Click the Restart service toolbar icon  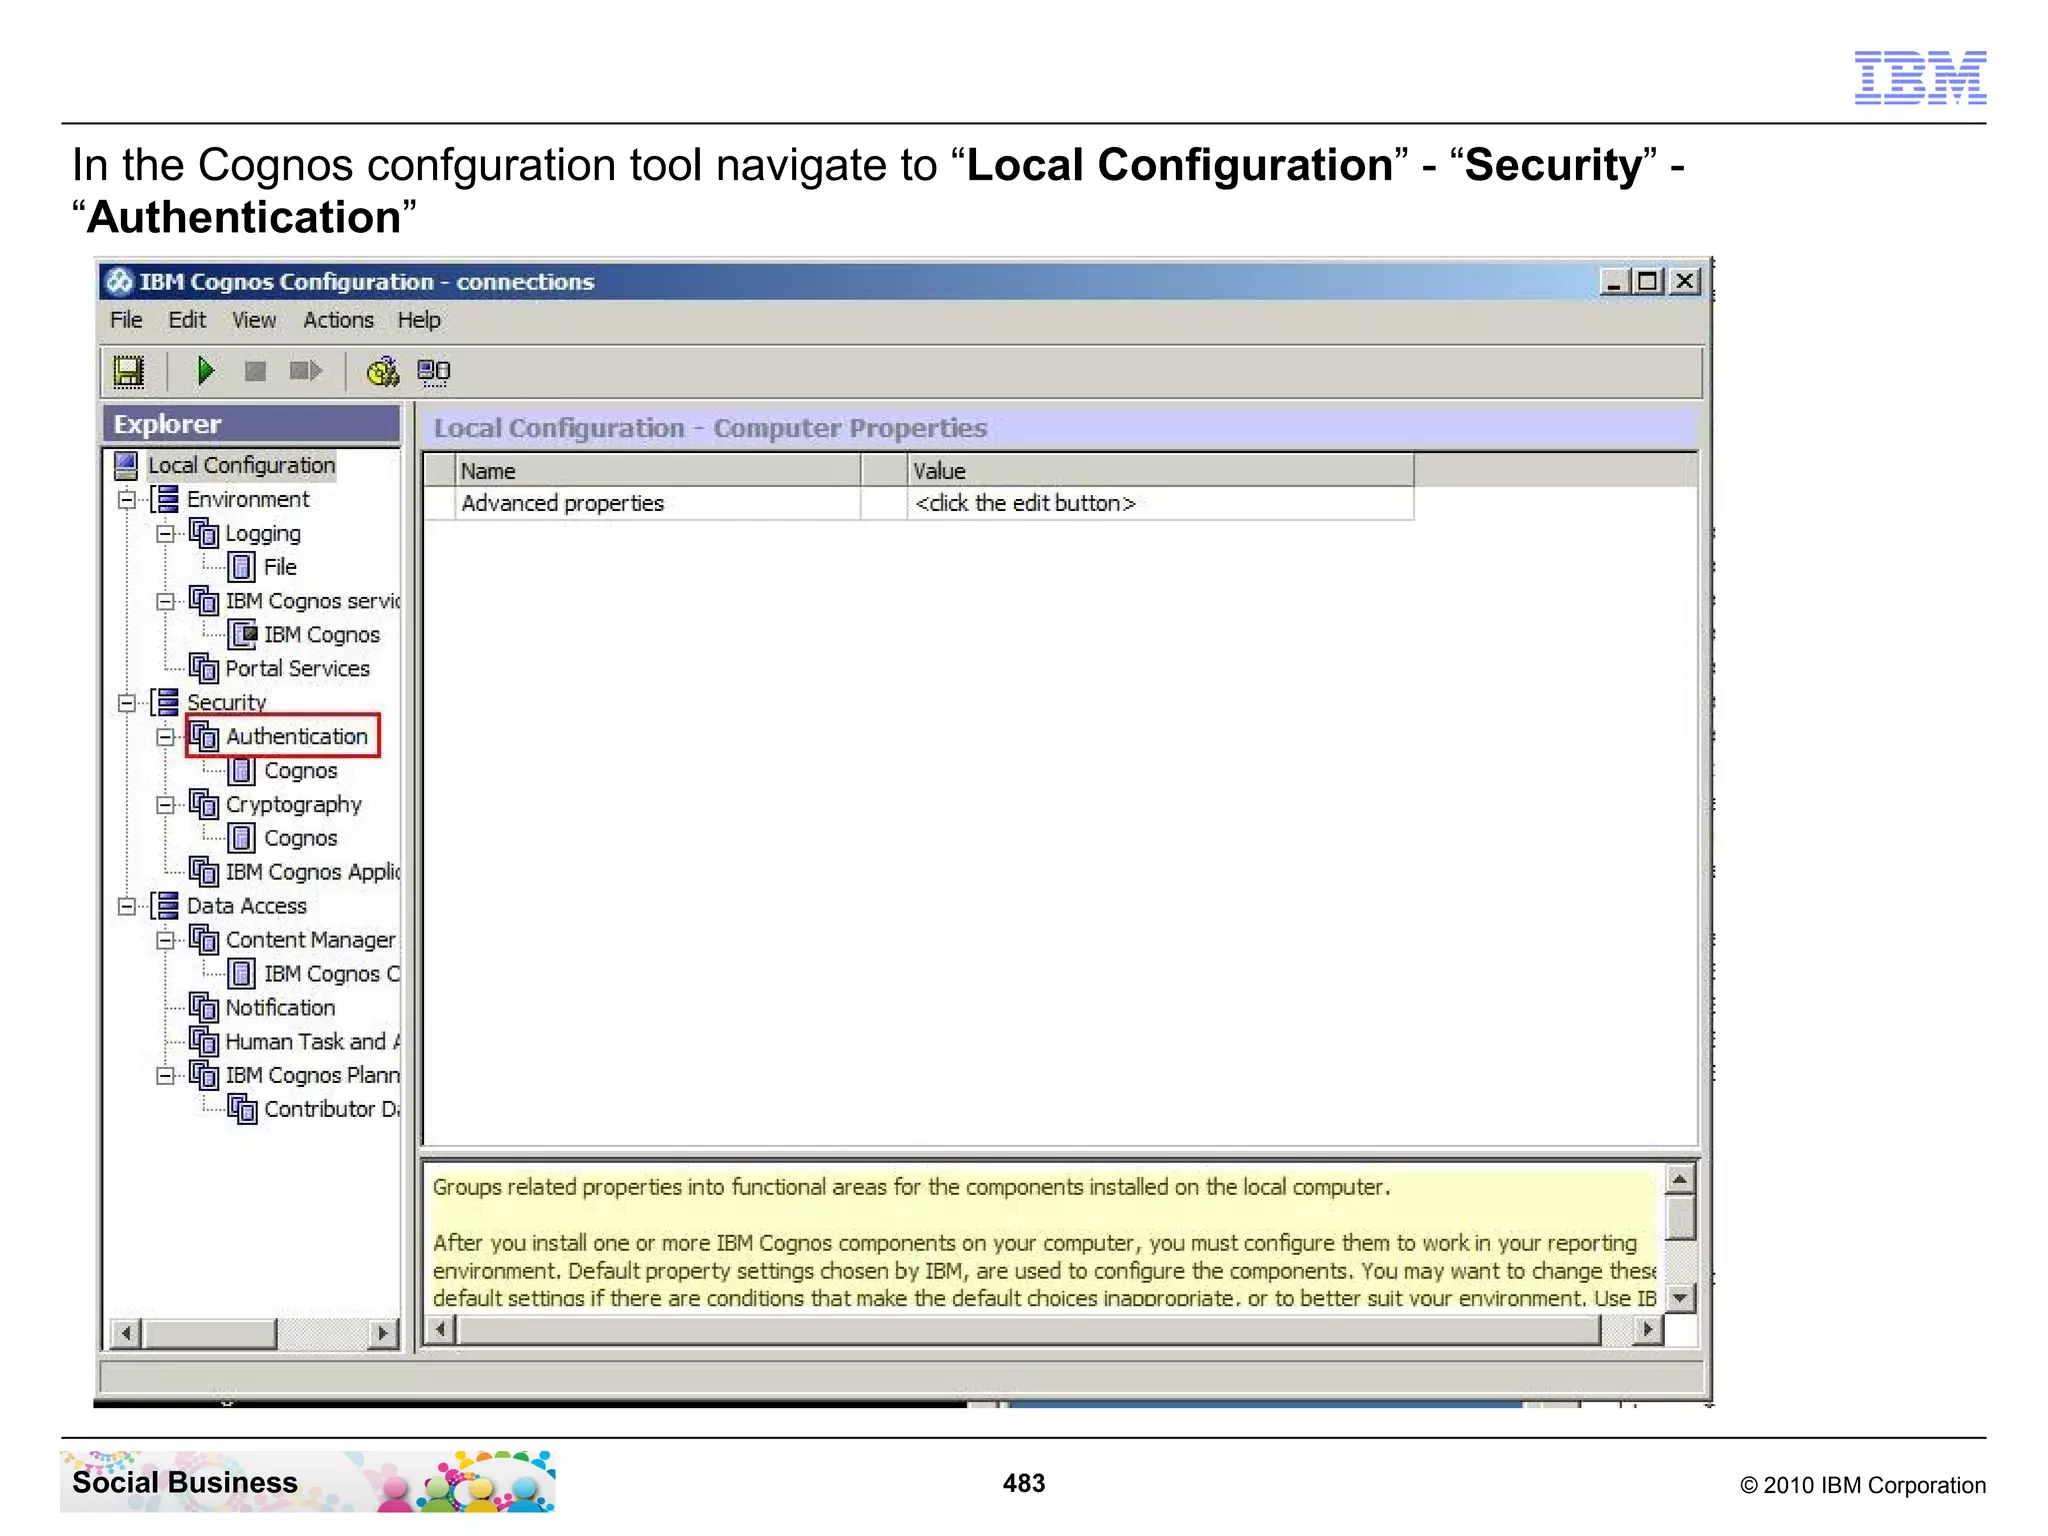point(306,371)
